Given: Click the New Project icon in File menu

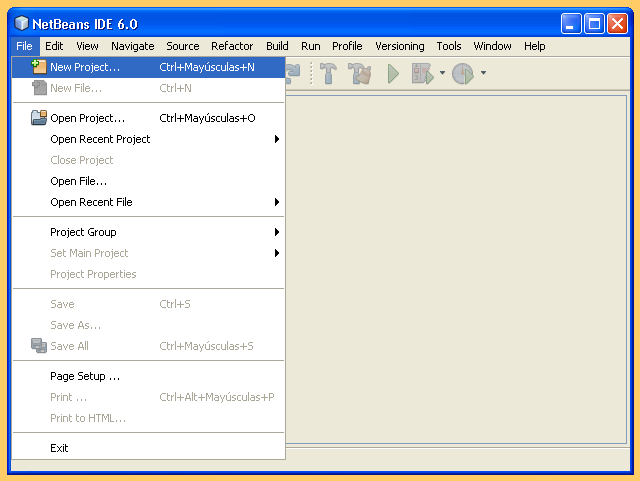Looking at the screenshot, I should pyautogui.click(x=39, y=67).
